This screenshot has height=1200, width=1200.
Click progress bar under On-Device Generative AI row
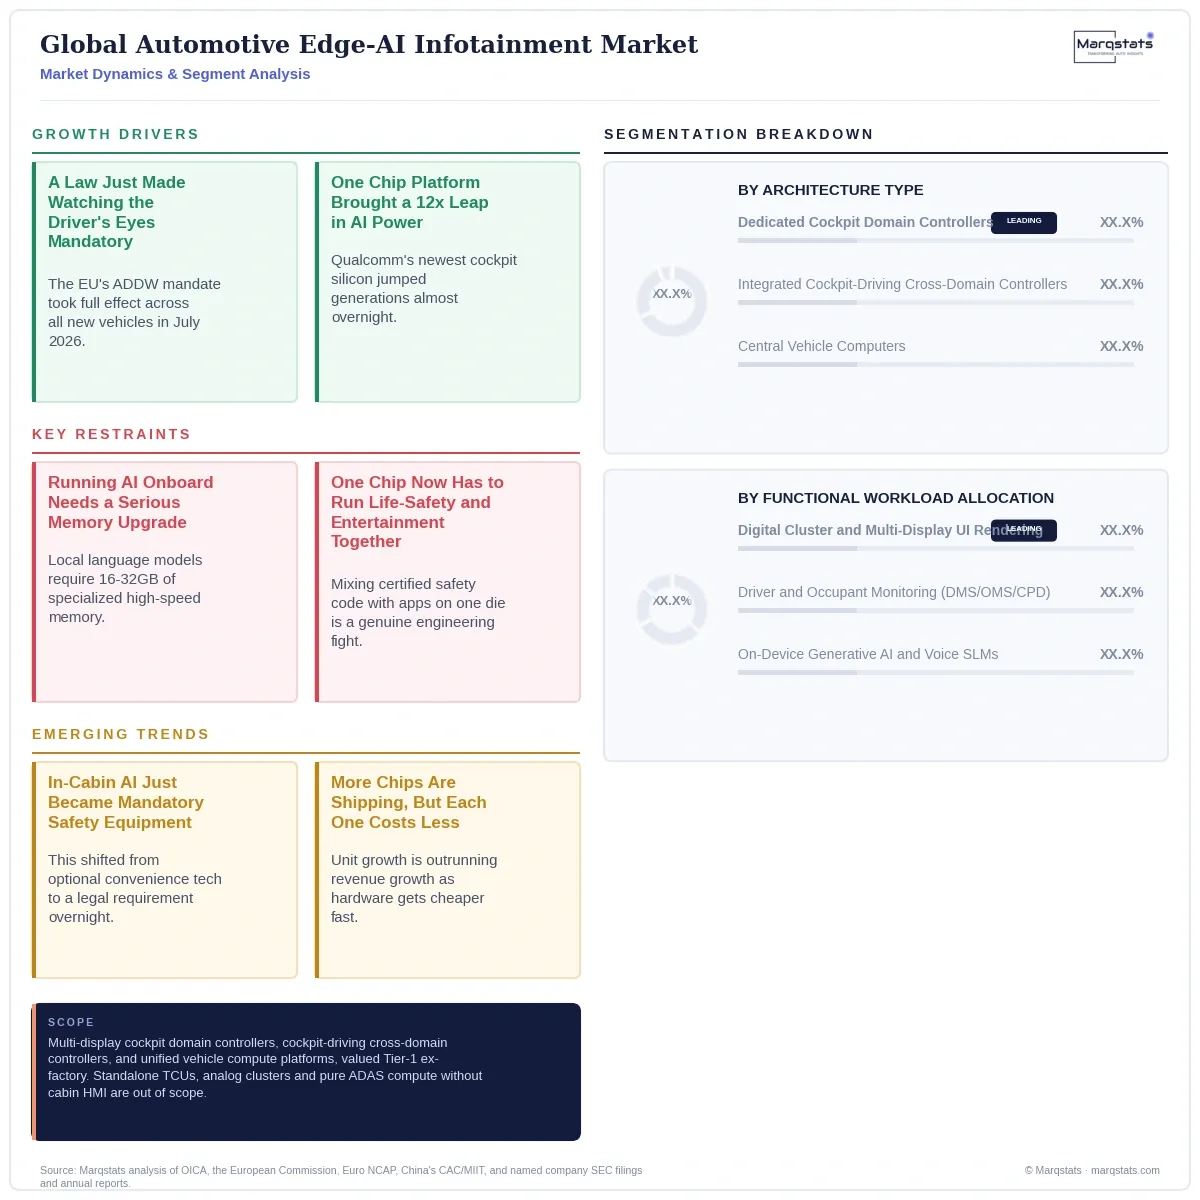(x=936, y=673)
